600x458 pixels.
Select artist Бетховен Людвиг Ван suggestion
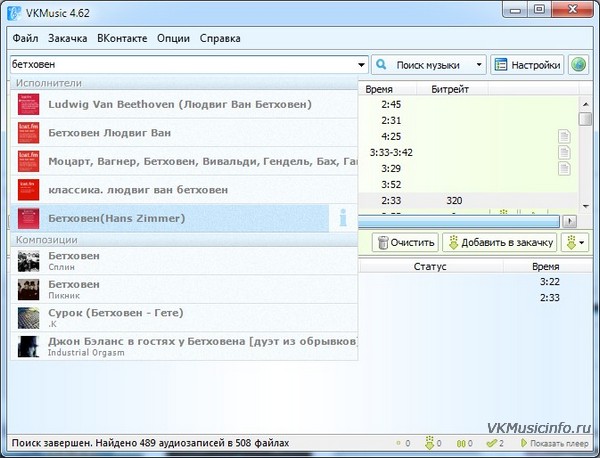click(184, 133)
